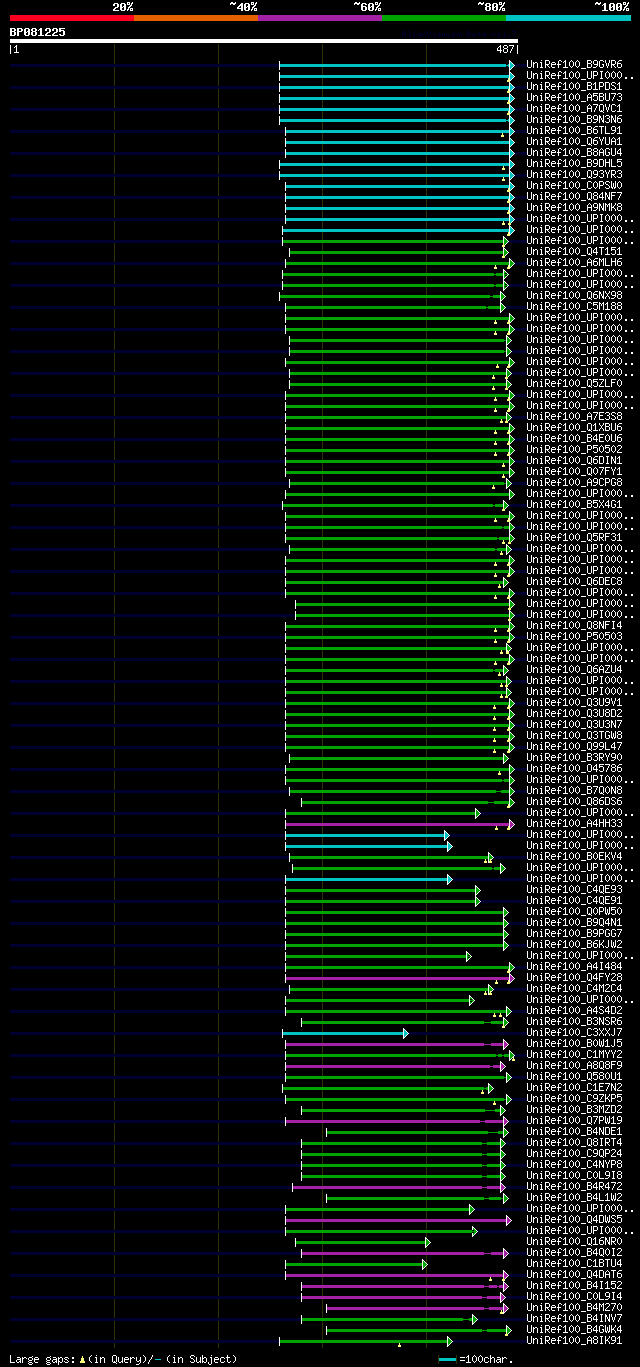Screen dimensions: 640x1367
Task: Select the UniRef100_Q6YUA1 label
Action: 573,141
